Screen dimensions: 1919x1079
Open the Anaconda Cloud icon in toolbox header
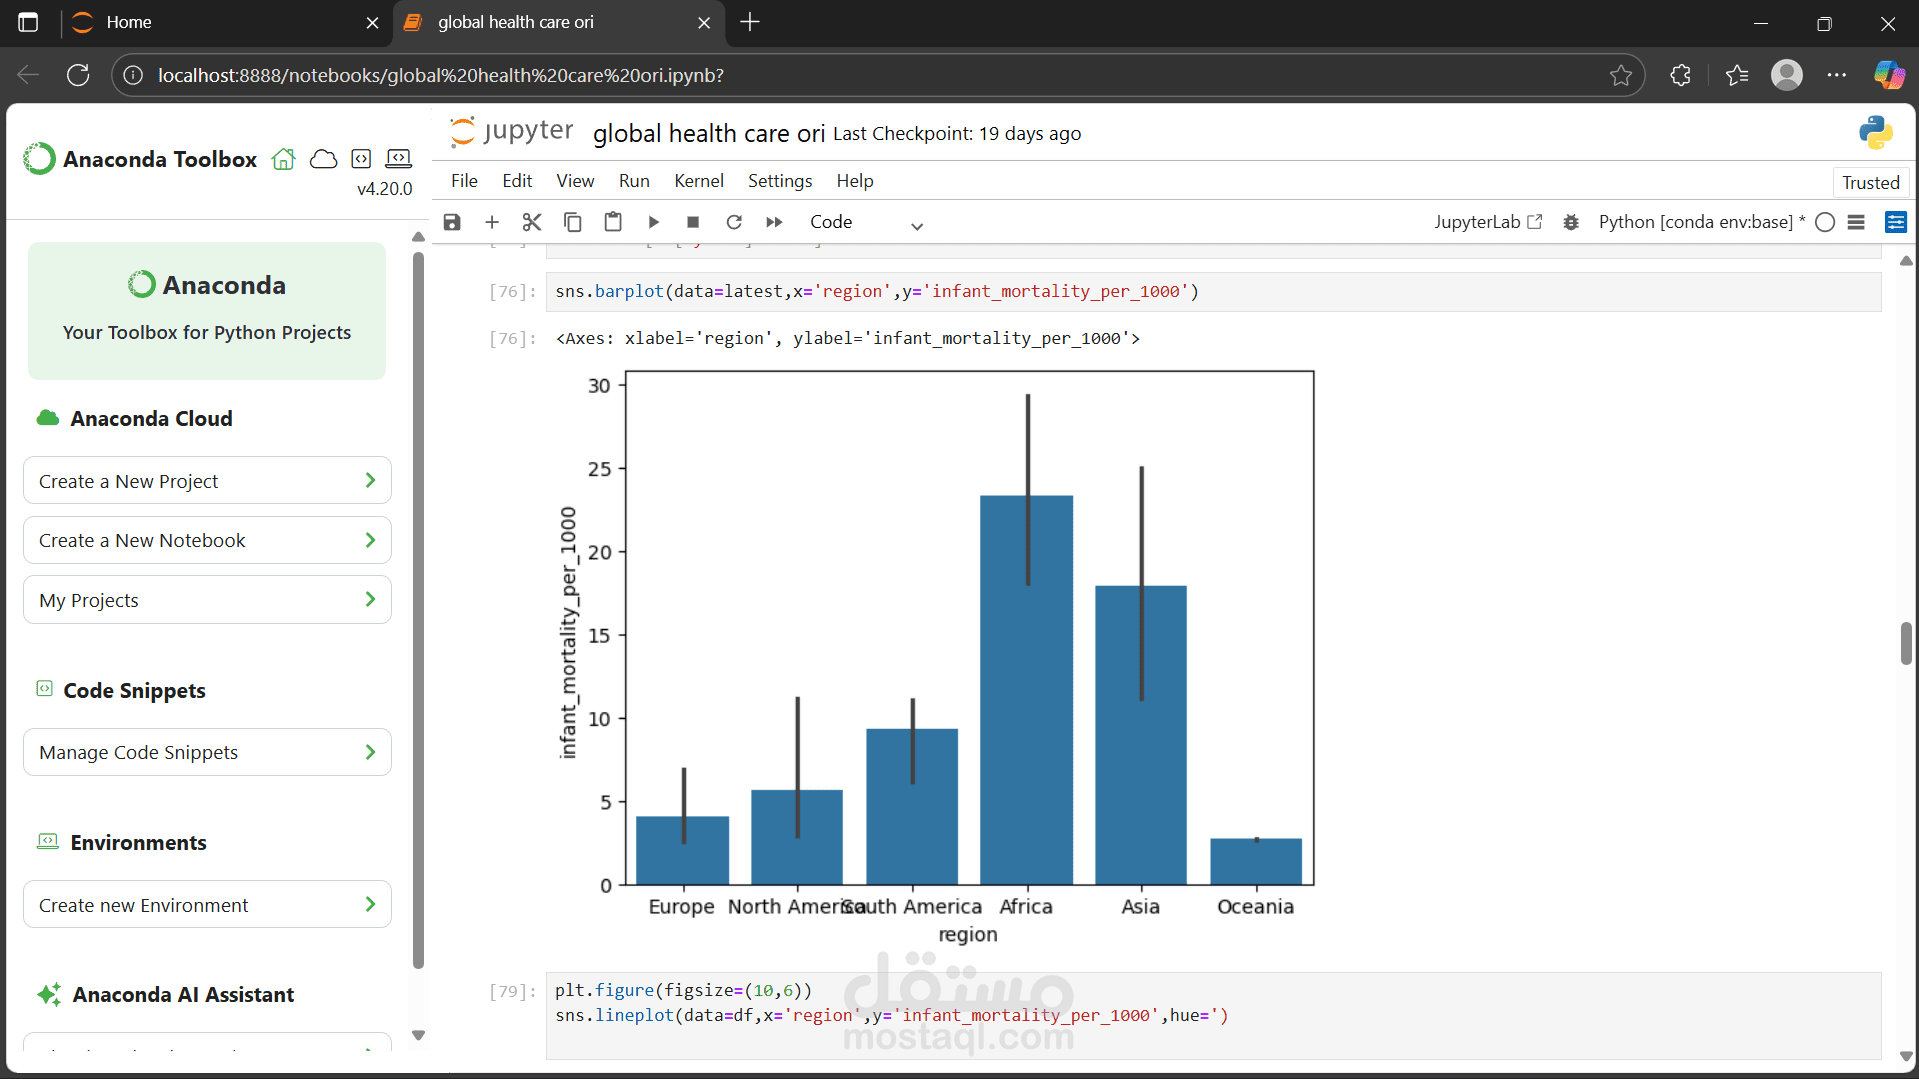point(323,159)
